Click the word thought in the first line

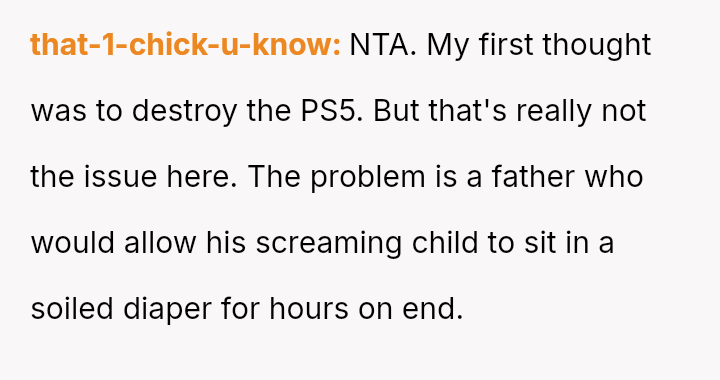pyautogui.click(x=596, y=46)
